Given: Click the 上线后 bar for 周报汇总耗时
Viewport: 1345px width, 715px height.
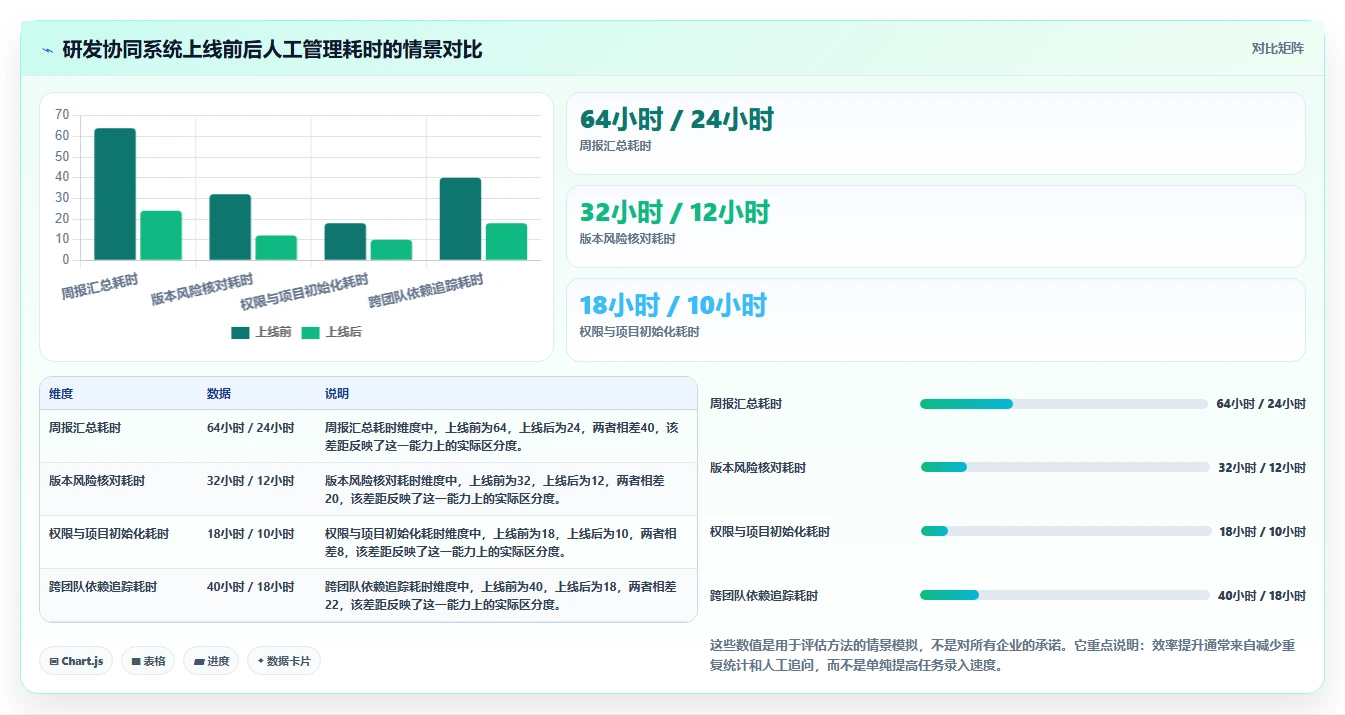Looking at the screenshot, I should 161,236.
